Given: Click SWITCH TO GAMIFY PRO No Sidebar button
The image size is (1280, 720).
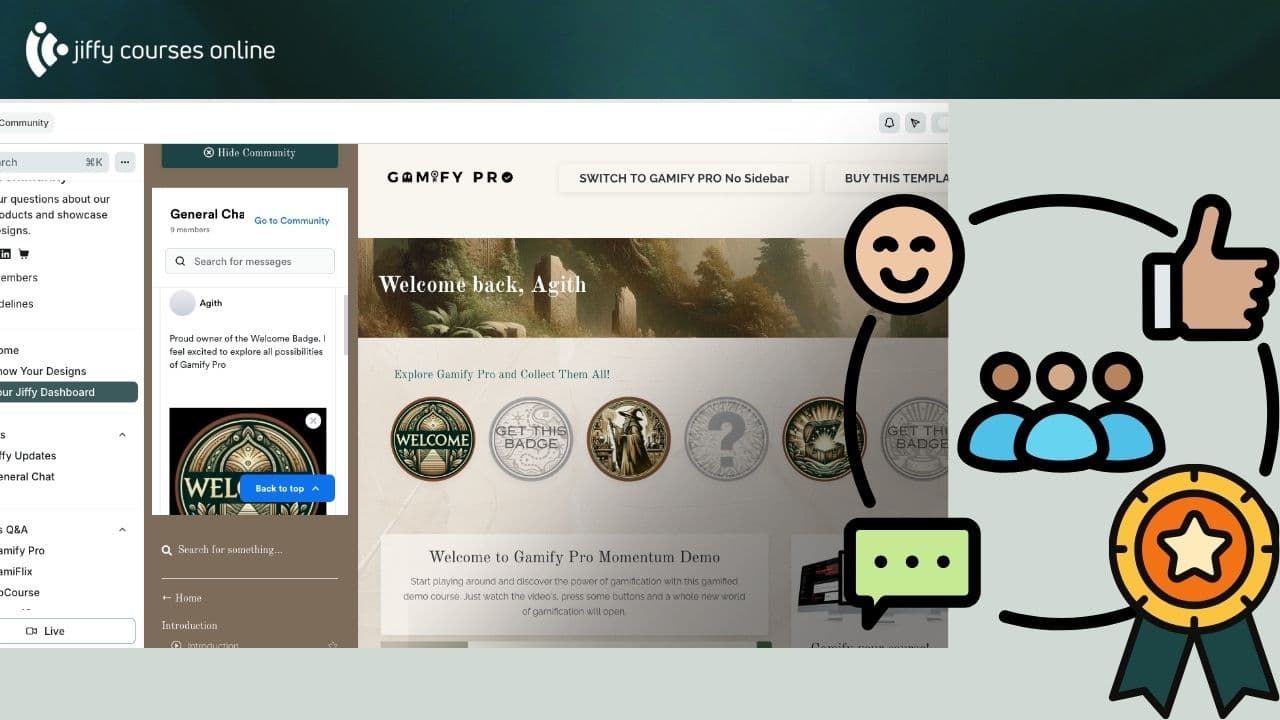Looking at the screenshot, I should (684, 178).
